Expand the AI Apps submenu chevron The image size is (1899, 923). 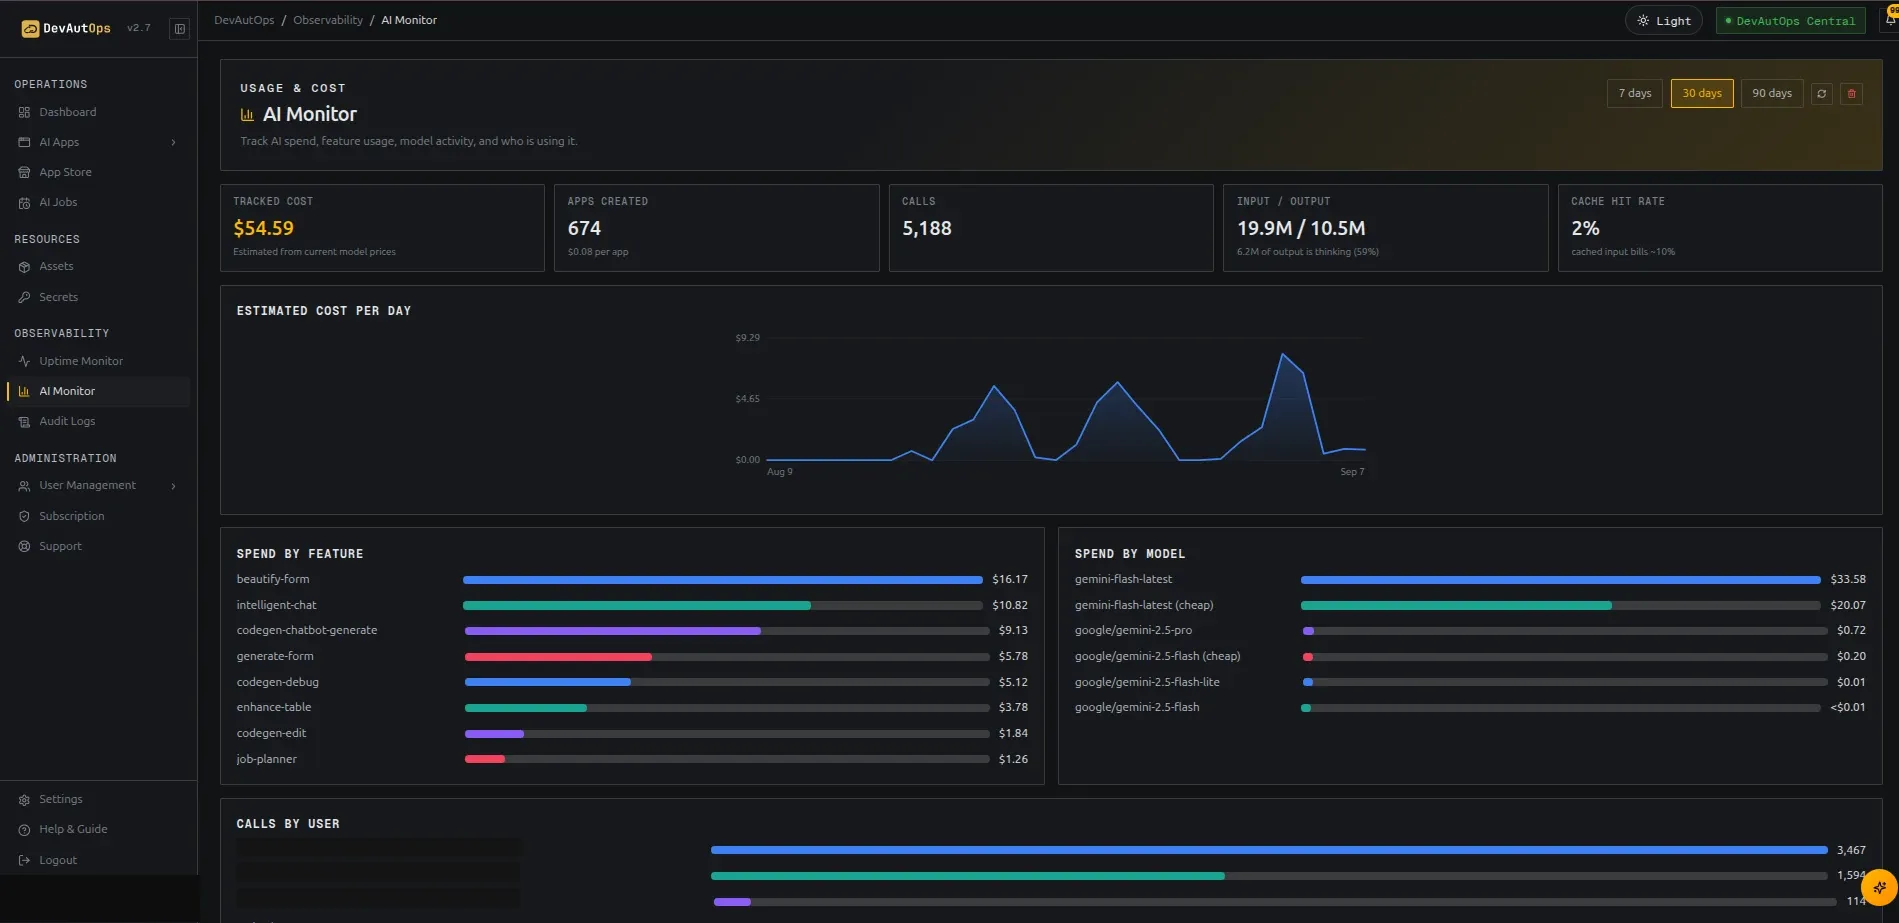(x=174, y=143)
